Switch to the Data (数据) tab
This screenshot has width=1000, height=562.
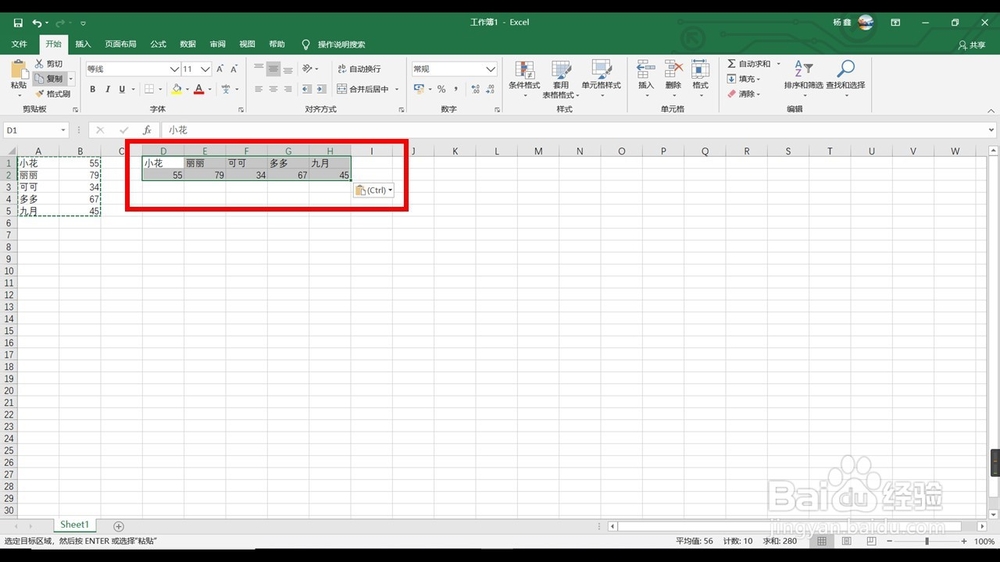coord(188,44)
